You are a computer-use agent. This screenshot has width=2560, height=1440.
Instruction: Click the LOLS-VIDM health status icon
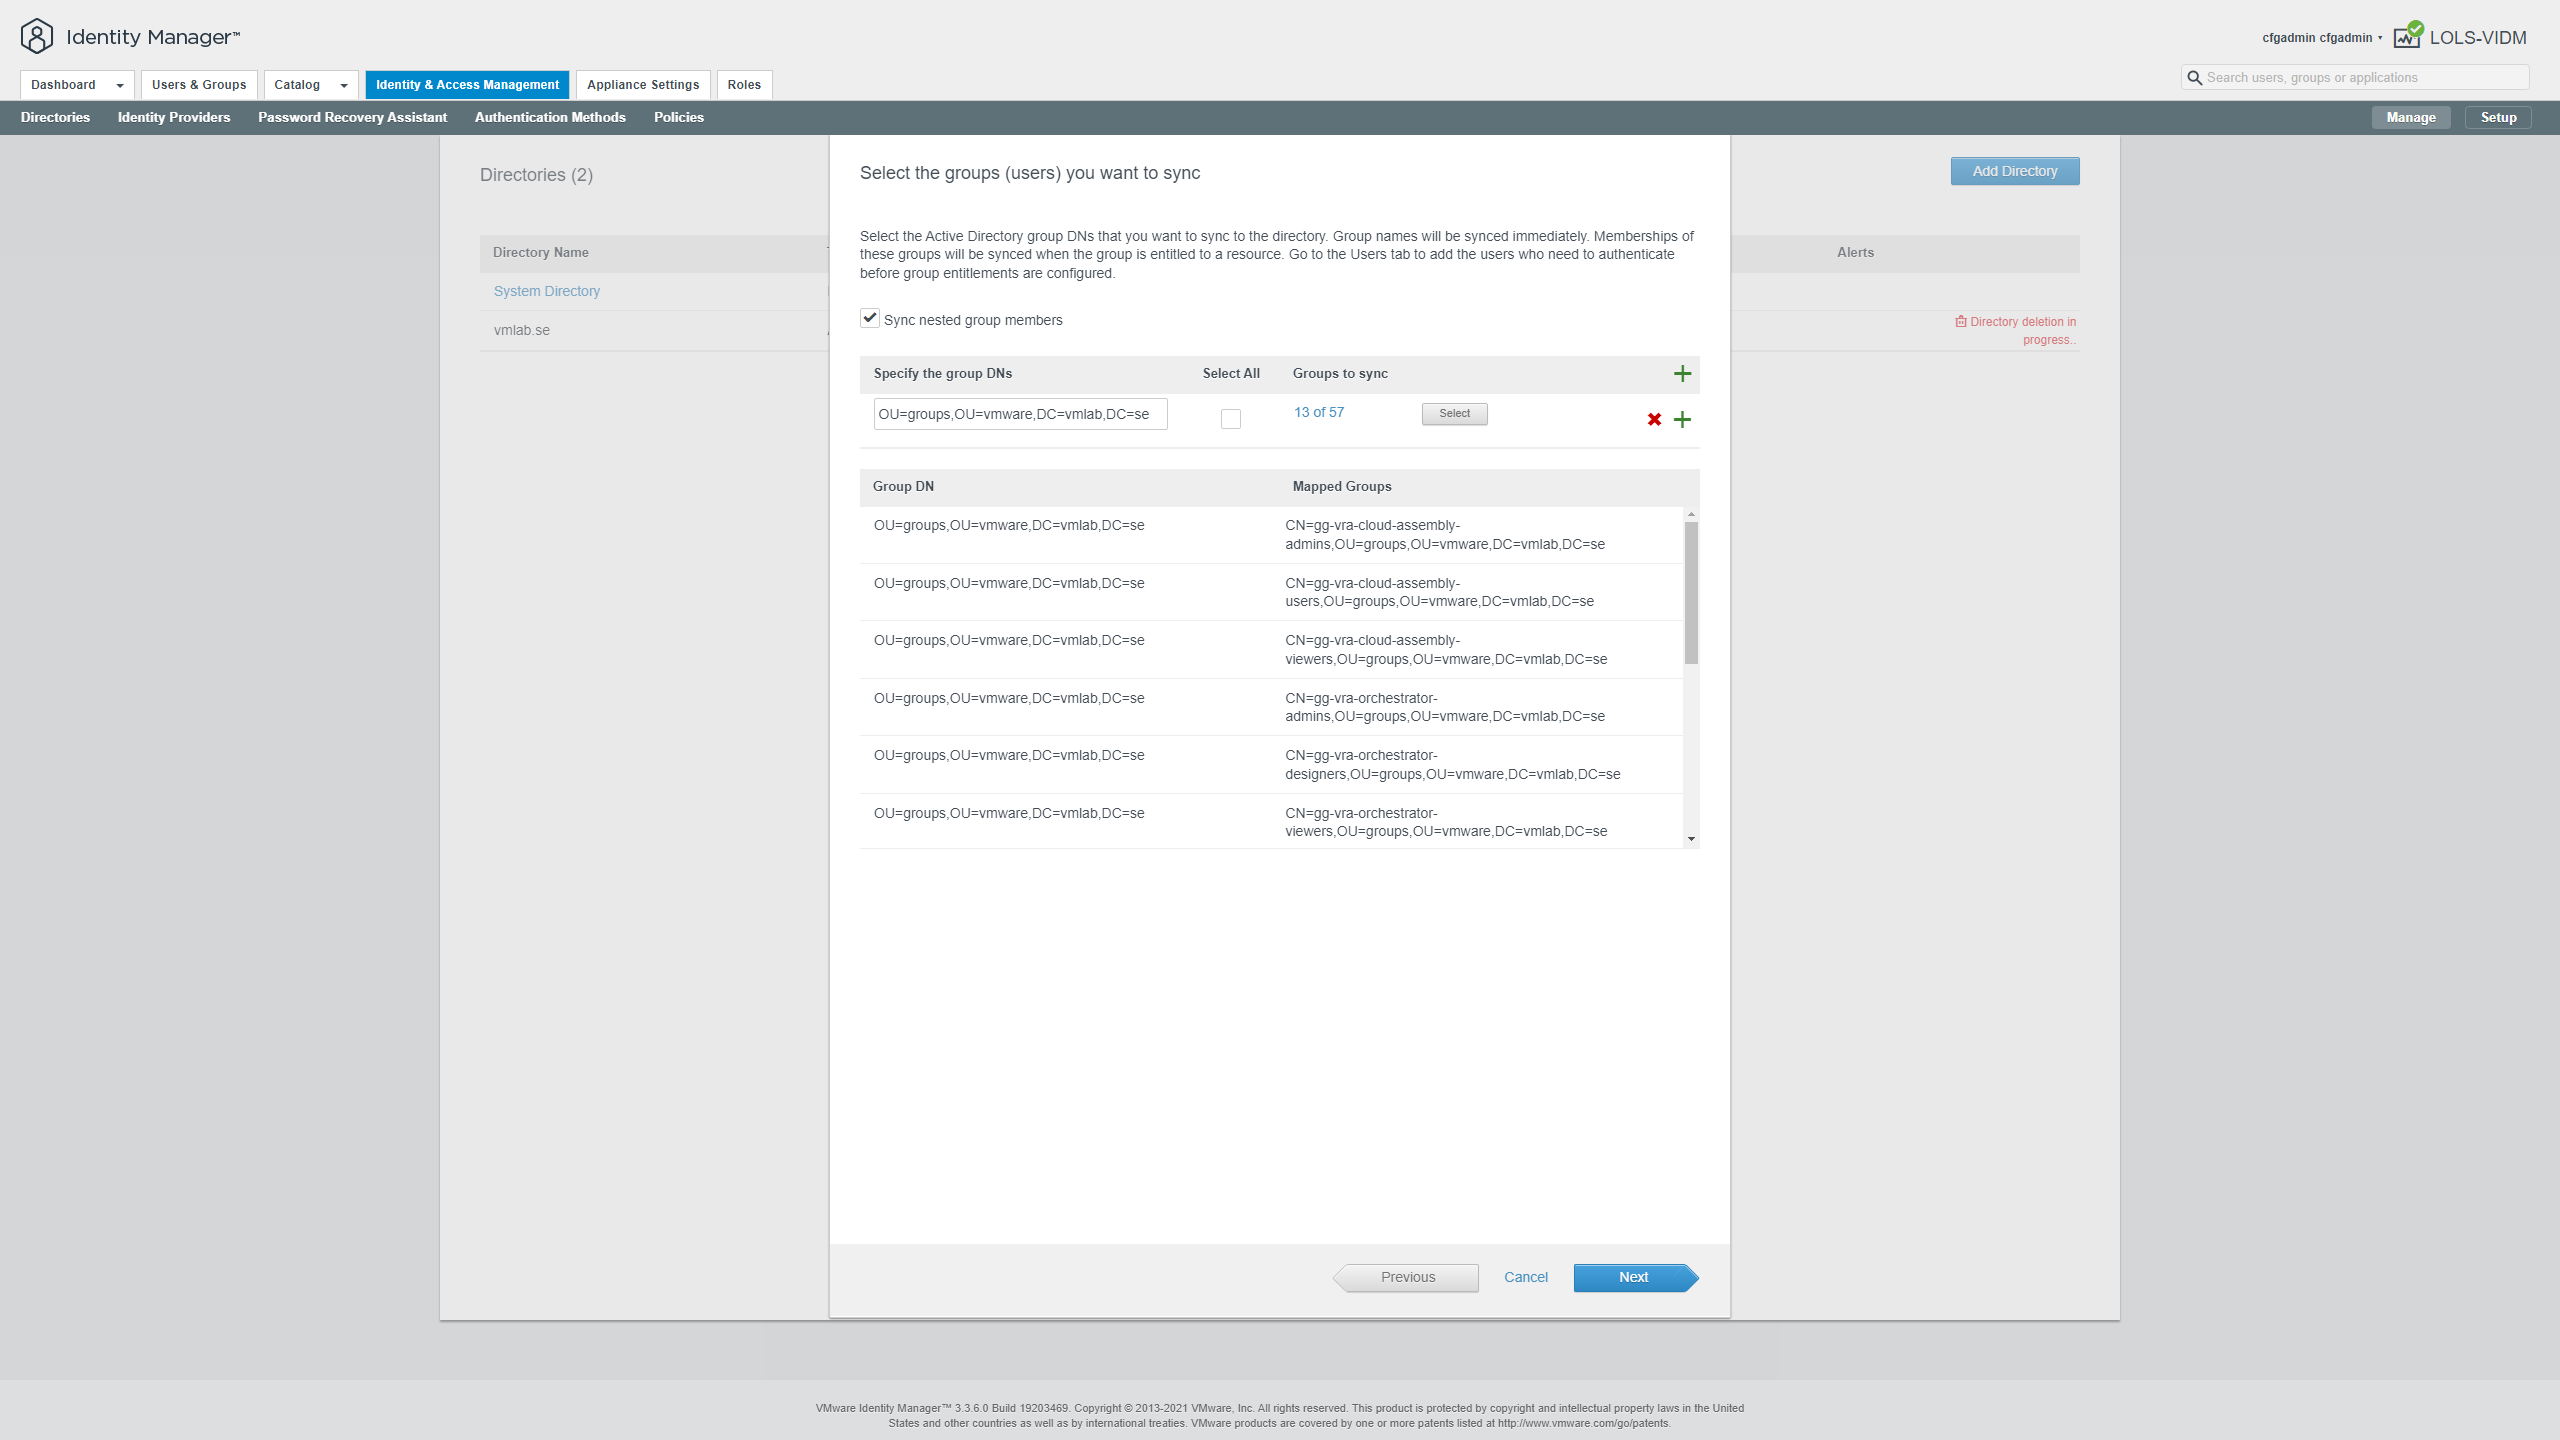click(2408, 35)
